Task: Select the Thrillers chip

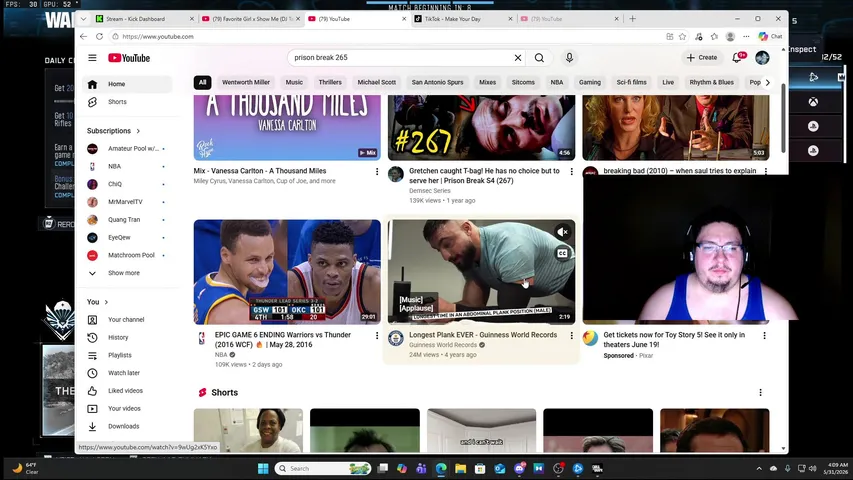Action: [330, 82]
